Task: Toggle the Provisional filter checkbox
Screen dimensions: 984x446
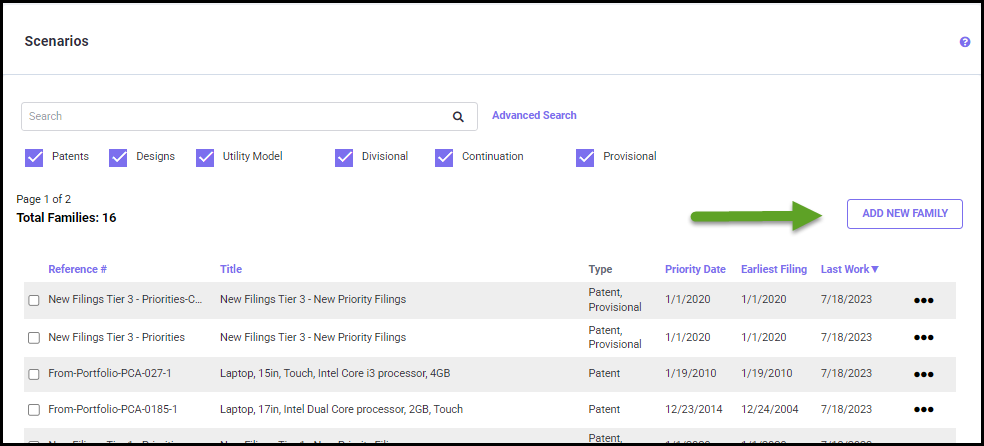Action: tap(585, 157)
